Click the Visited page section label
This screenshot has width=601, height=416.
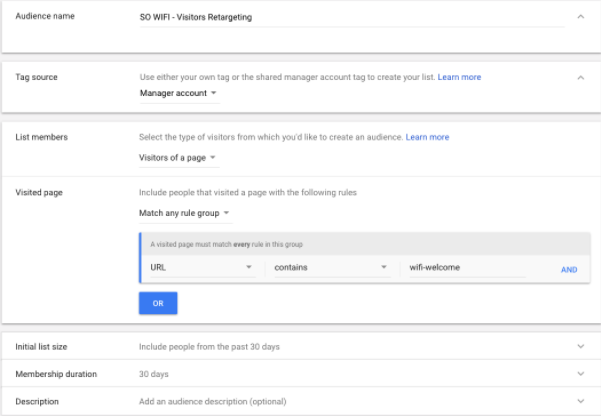[x=39, y=192]
